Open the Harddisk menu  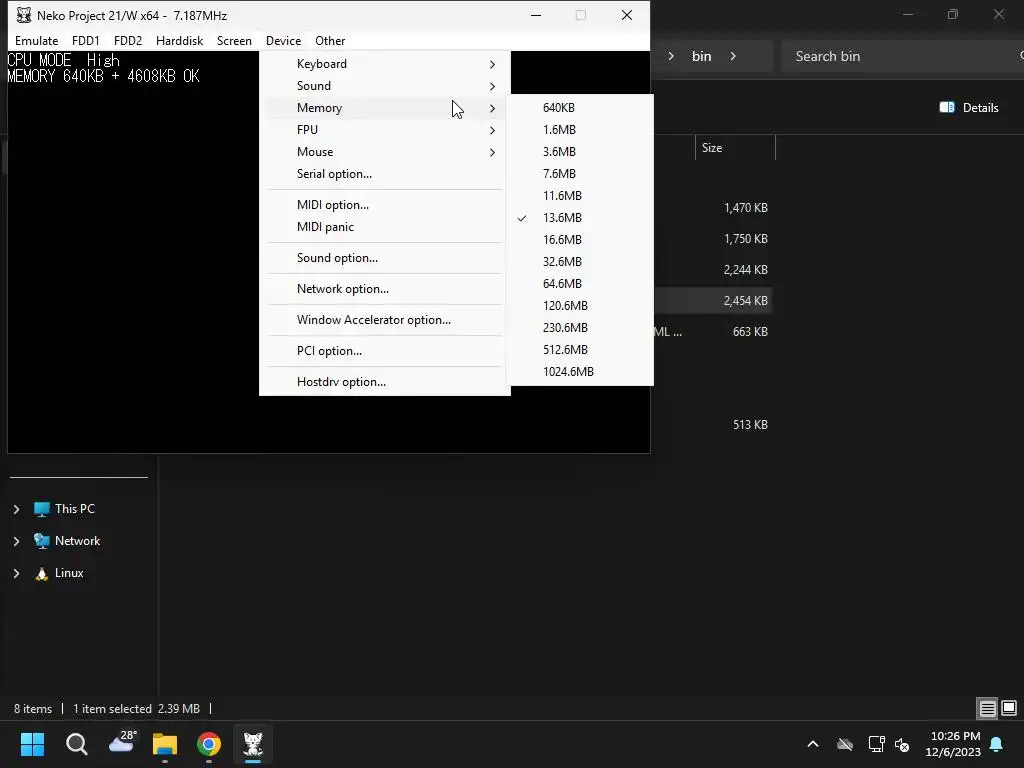click(179, 40)
